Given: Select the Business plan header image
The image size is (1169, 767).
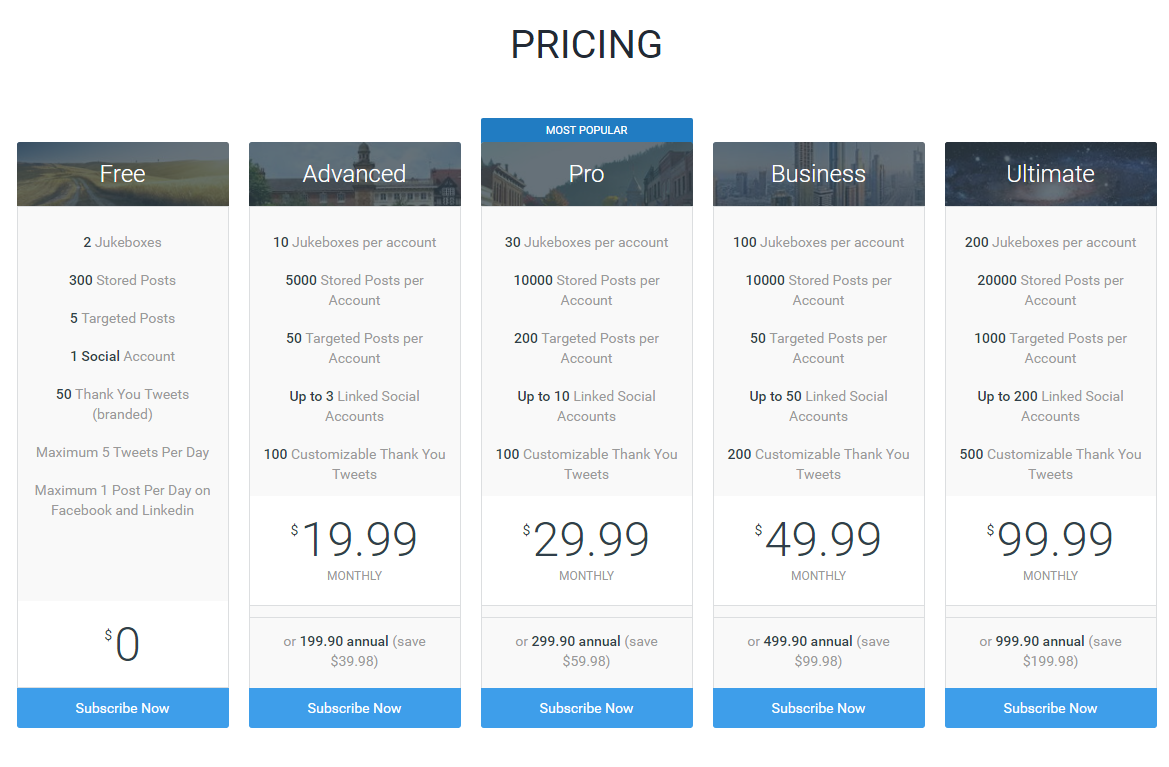Looking at the screenshot, I should click(818, 174).
